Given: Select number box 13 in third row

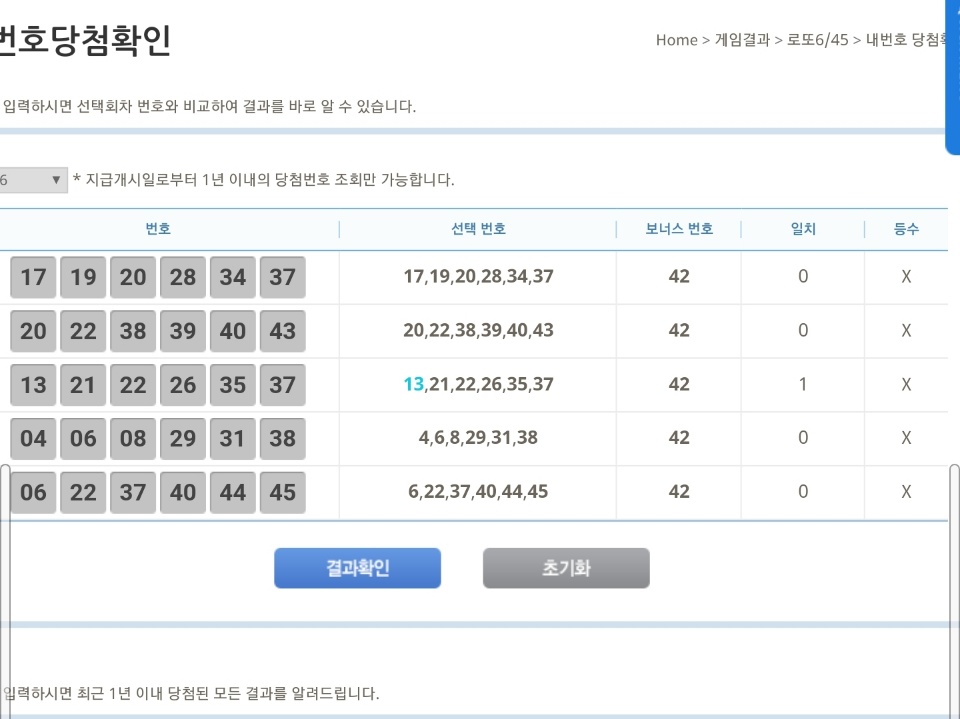Looking at the screenshot, I should coord(33,385).
